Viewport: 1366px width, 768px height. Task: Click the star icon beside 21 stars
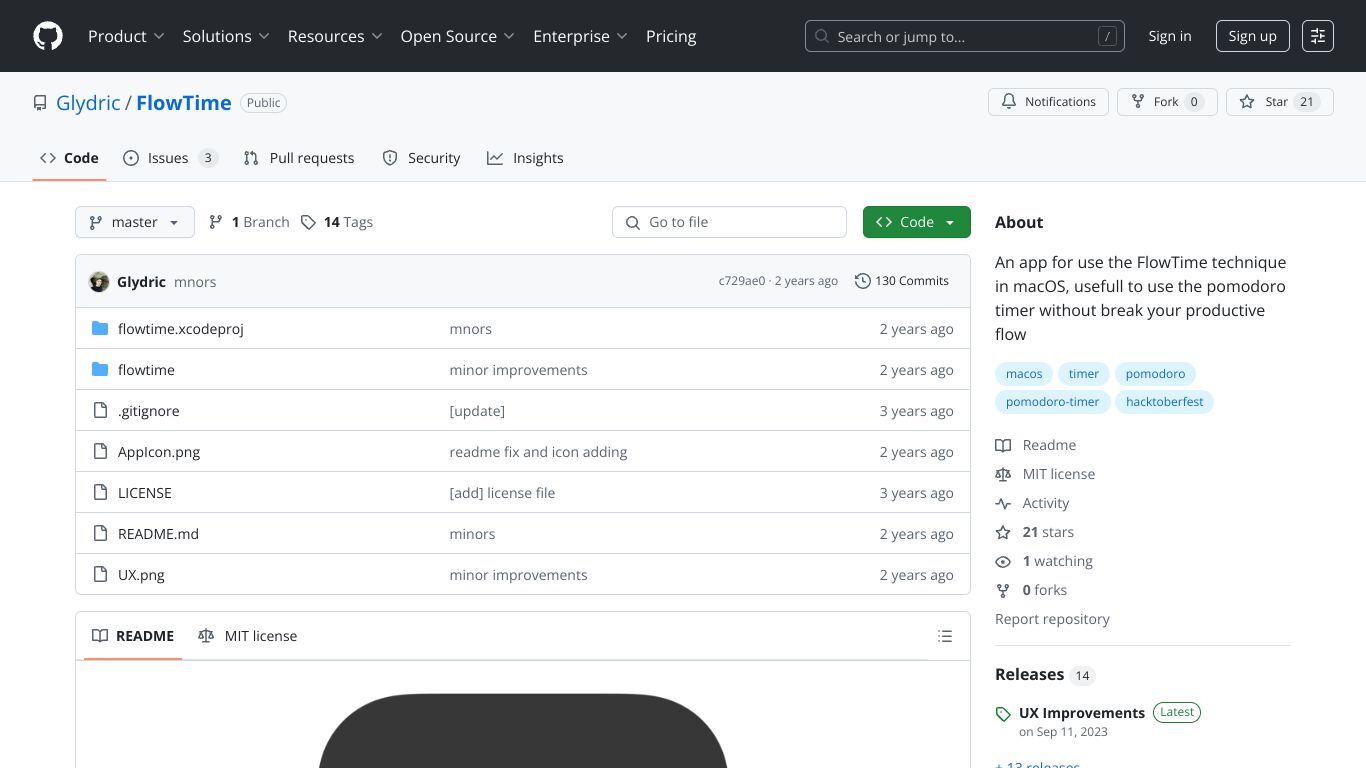[1003, 532]
